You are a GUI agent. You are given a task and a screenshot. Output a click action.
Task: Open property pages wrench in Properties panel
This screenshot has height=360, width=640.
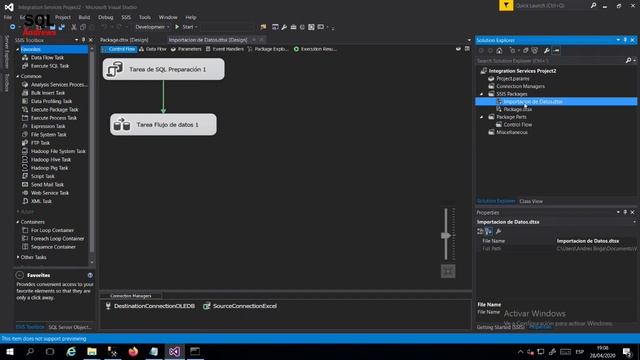point(498,231)
